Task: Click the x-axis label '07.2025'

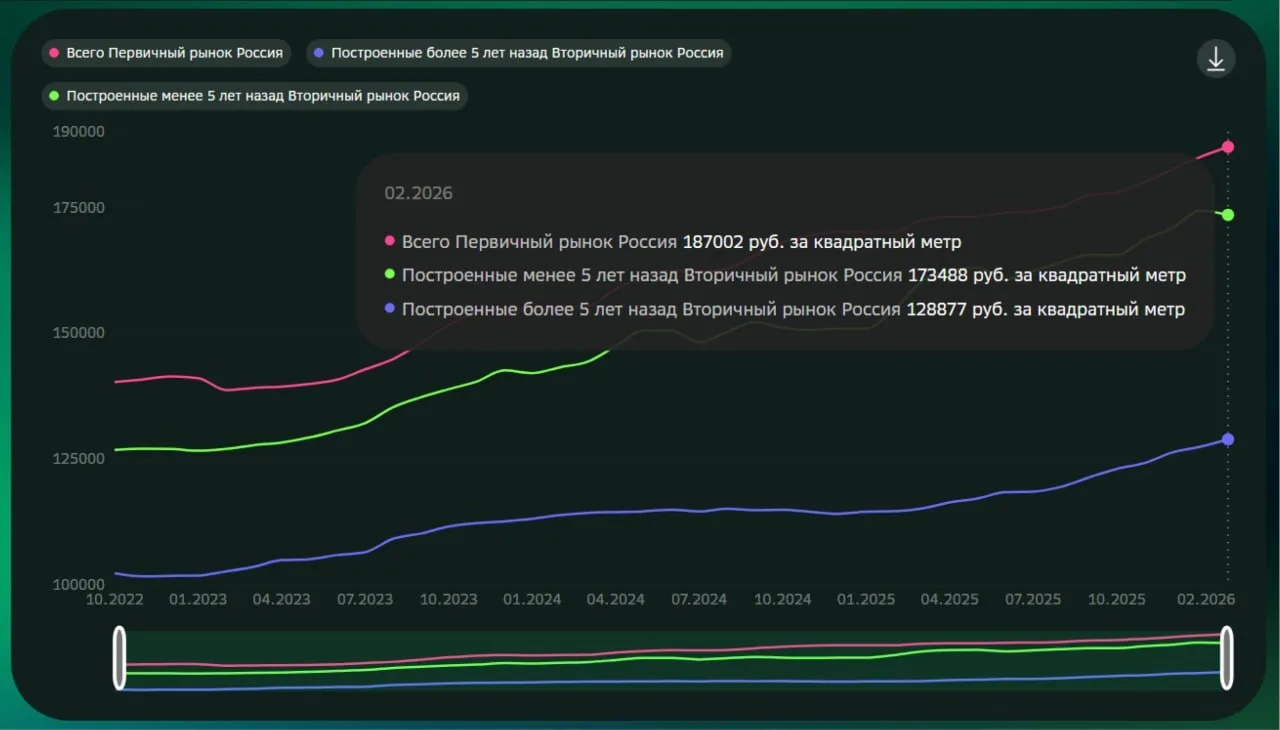Action: [x=1033, y=600]
